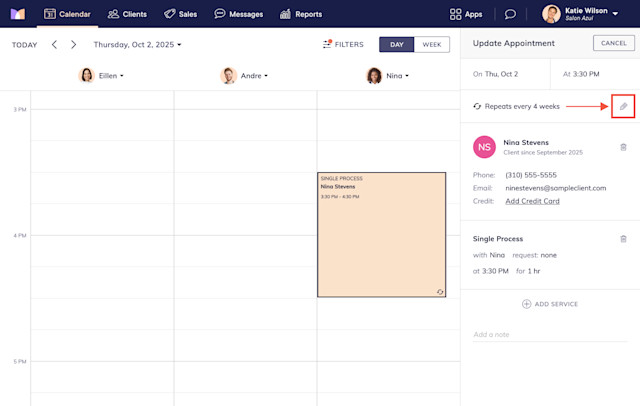Open the Thursday, Oct 2, 2025 date picker
Image resolution: width=640 pixels, height=406 pixels.
pyautogui.click(x=137, y=44)
